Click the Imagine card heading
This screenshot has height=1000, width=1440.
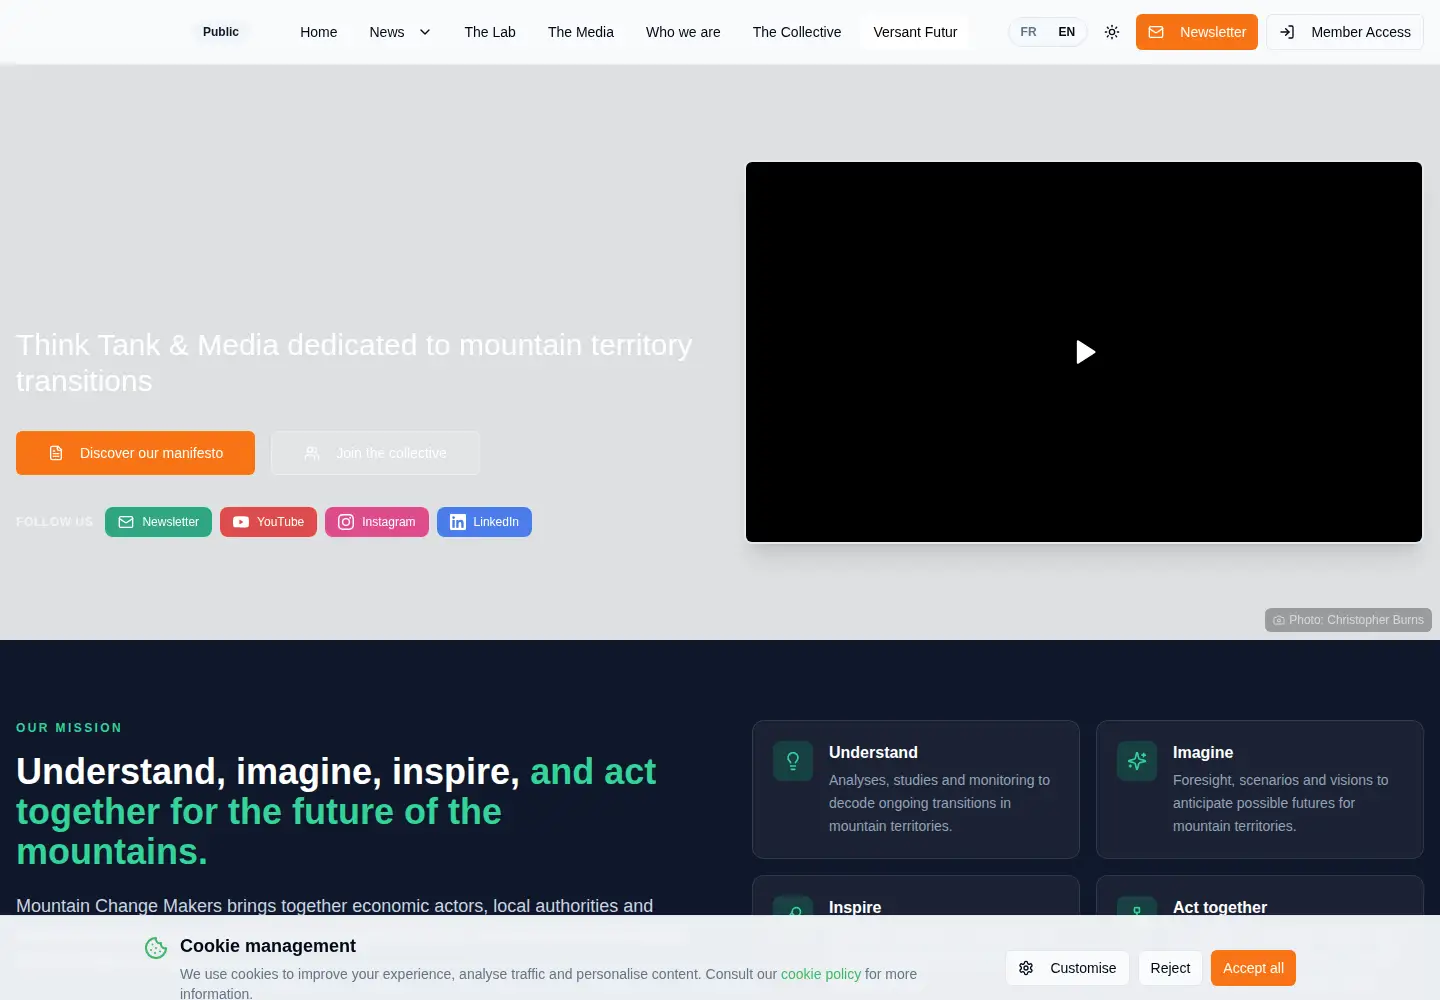coord(1203,752)
